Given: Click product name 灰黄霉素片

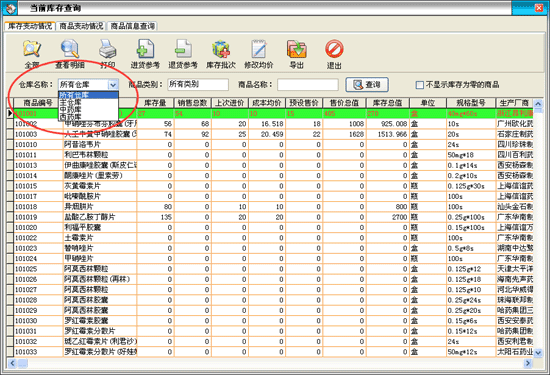Looking at the screenshot, I should pyautogui.click(x=82, y=186).
